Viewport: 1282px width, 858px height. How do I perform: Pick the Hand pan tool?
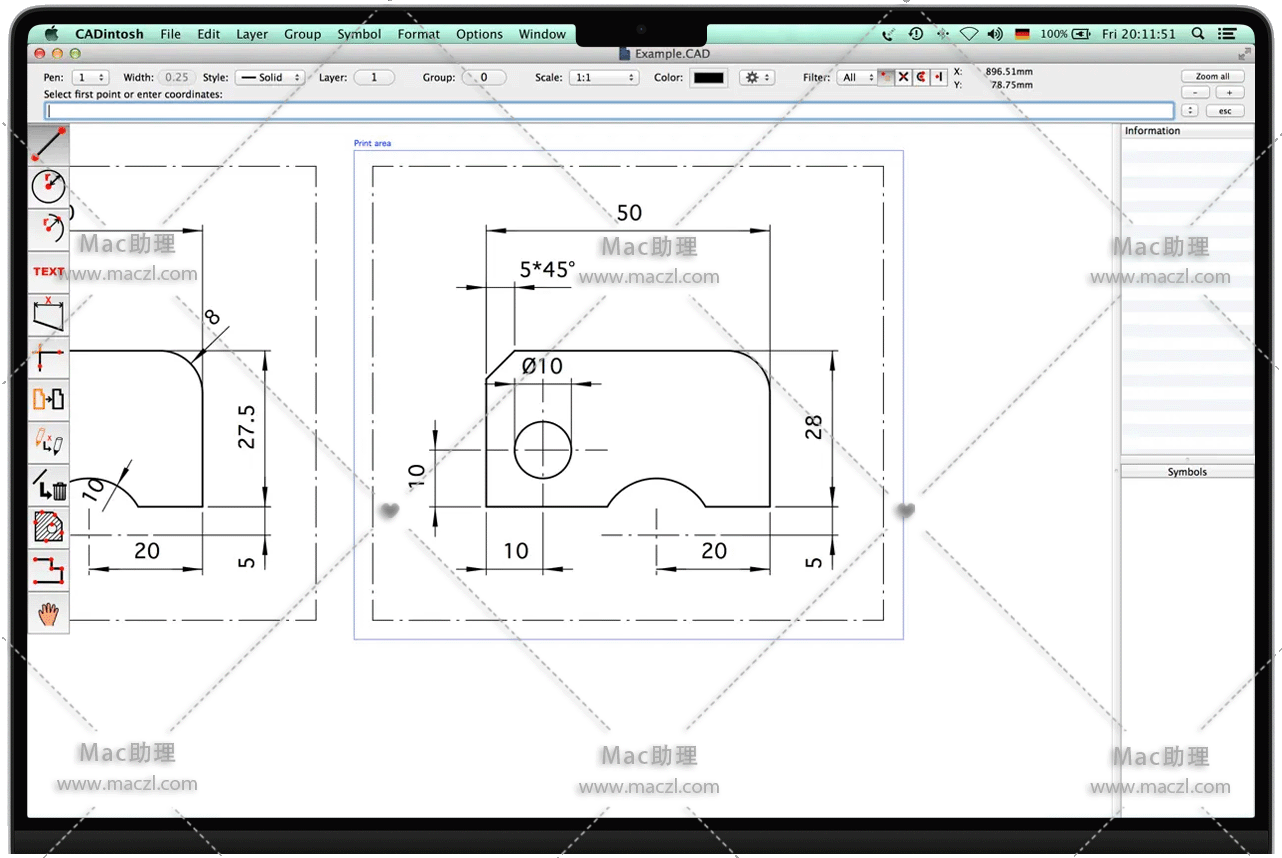(48, 612)
